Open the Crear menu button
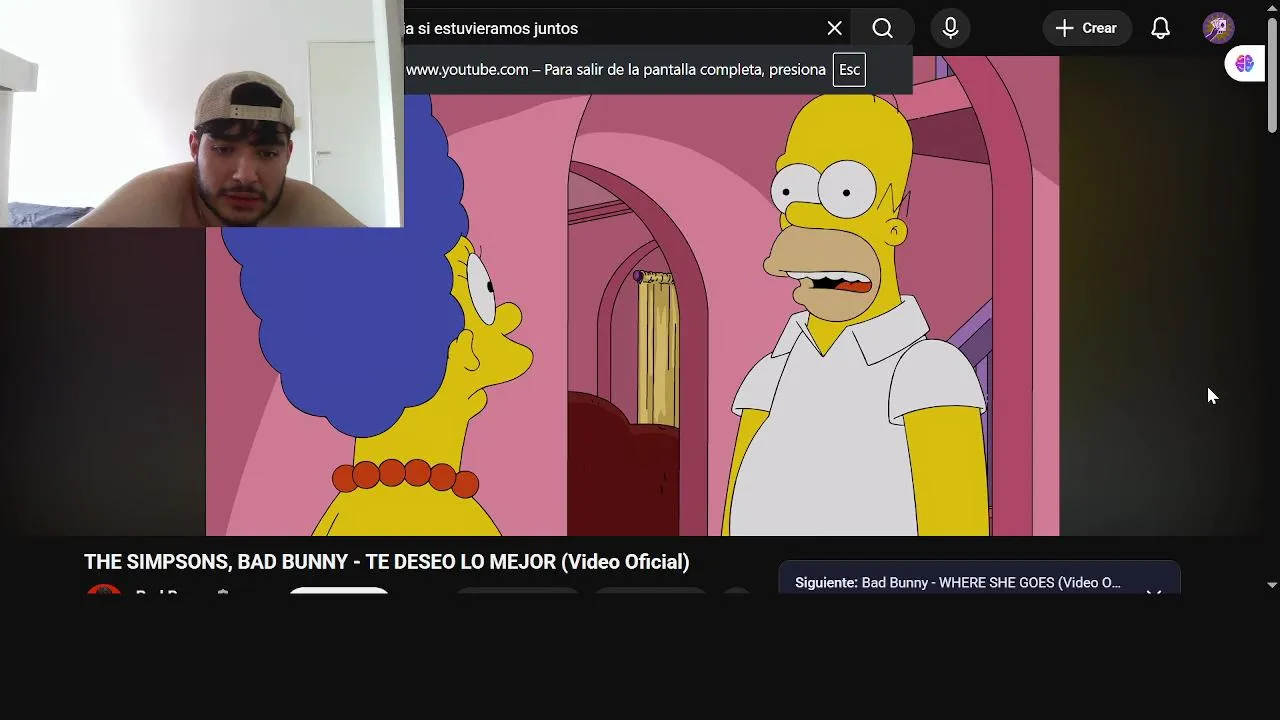 (1087, 28)
